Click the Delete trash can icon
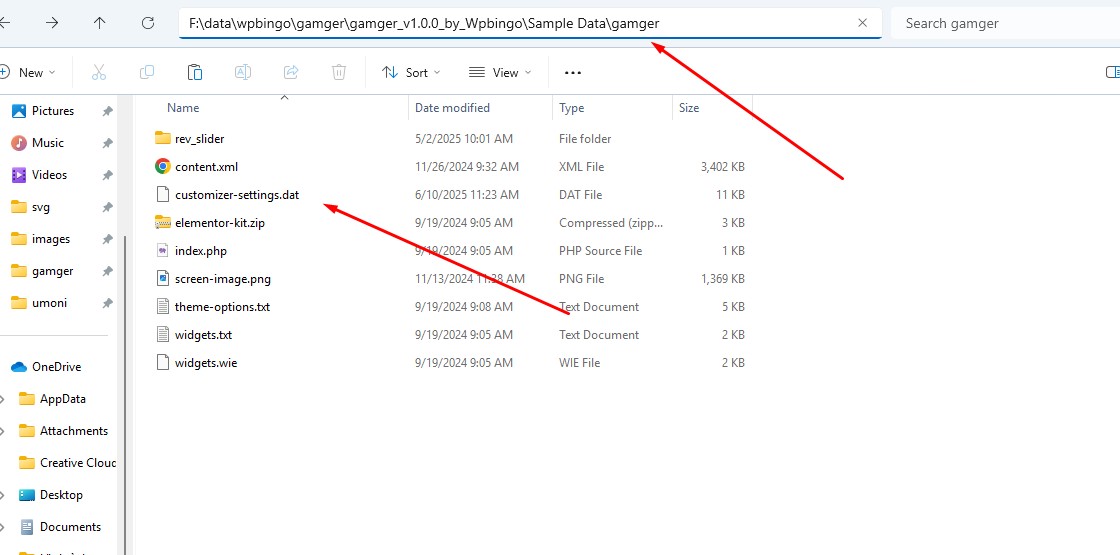1120x555 pixels. pos(339,72)
